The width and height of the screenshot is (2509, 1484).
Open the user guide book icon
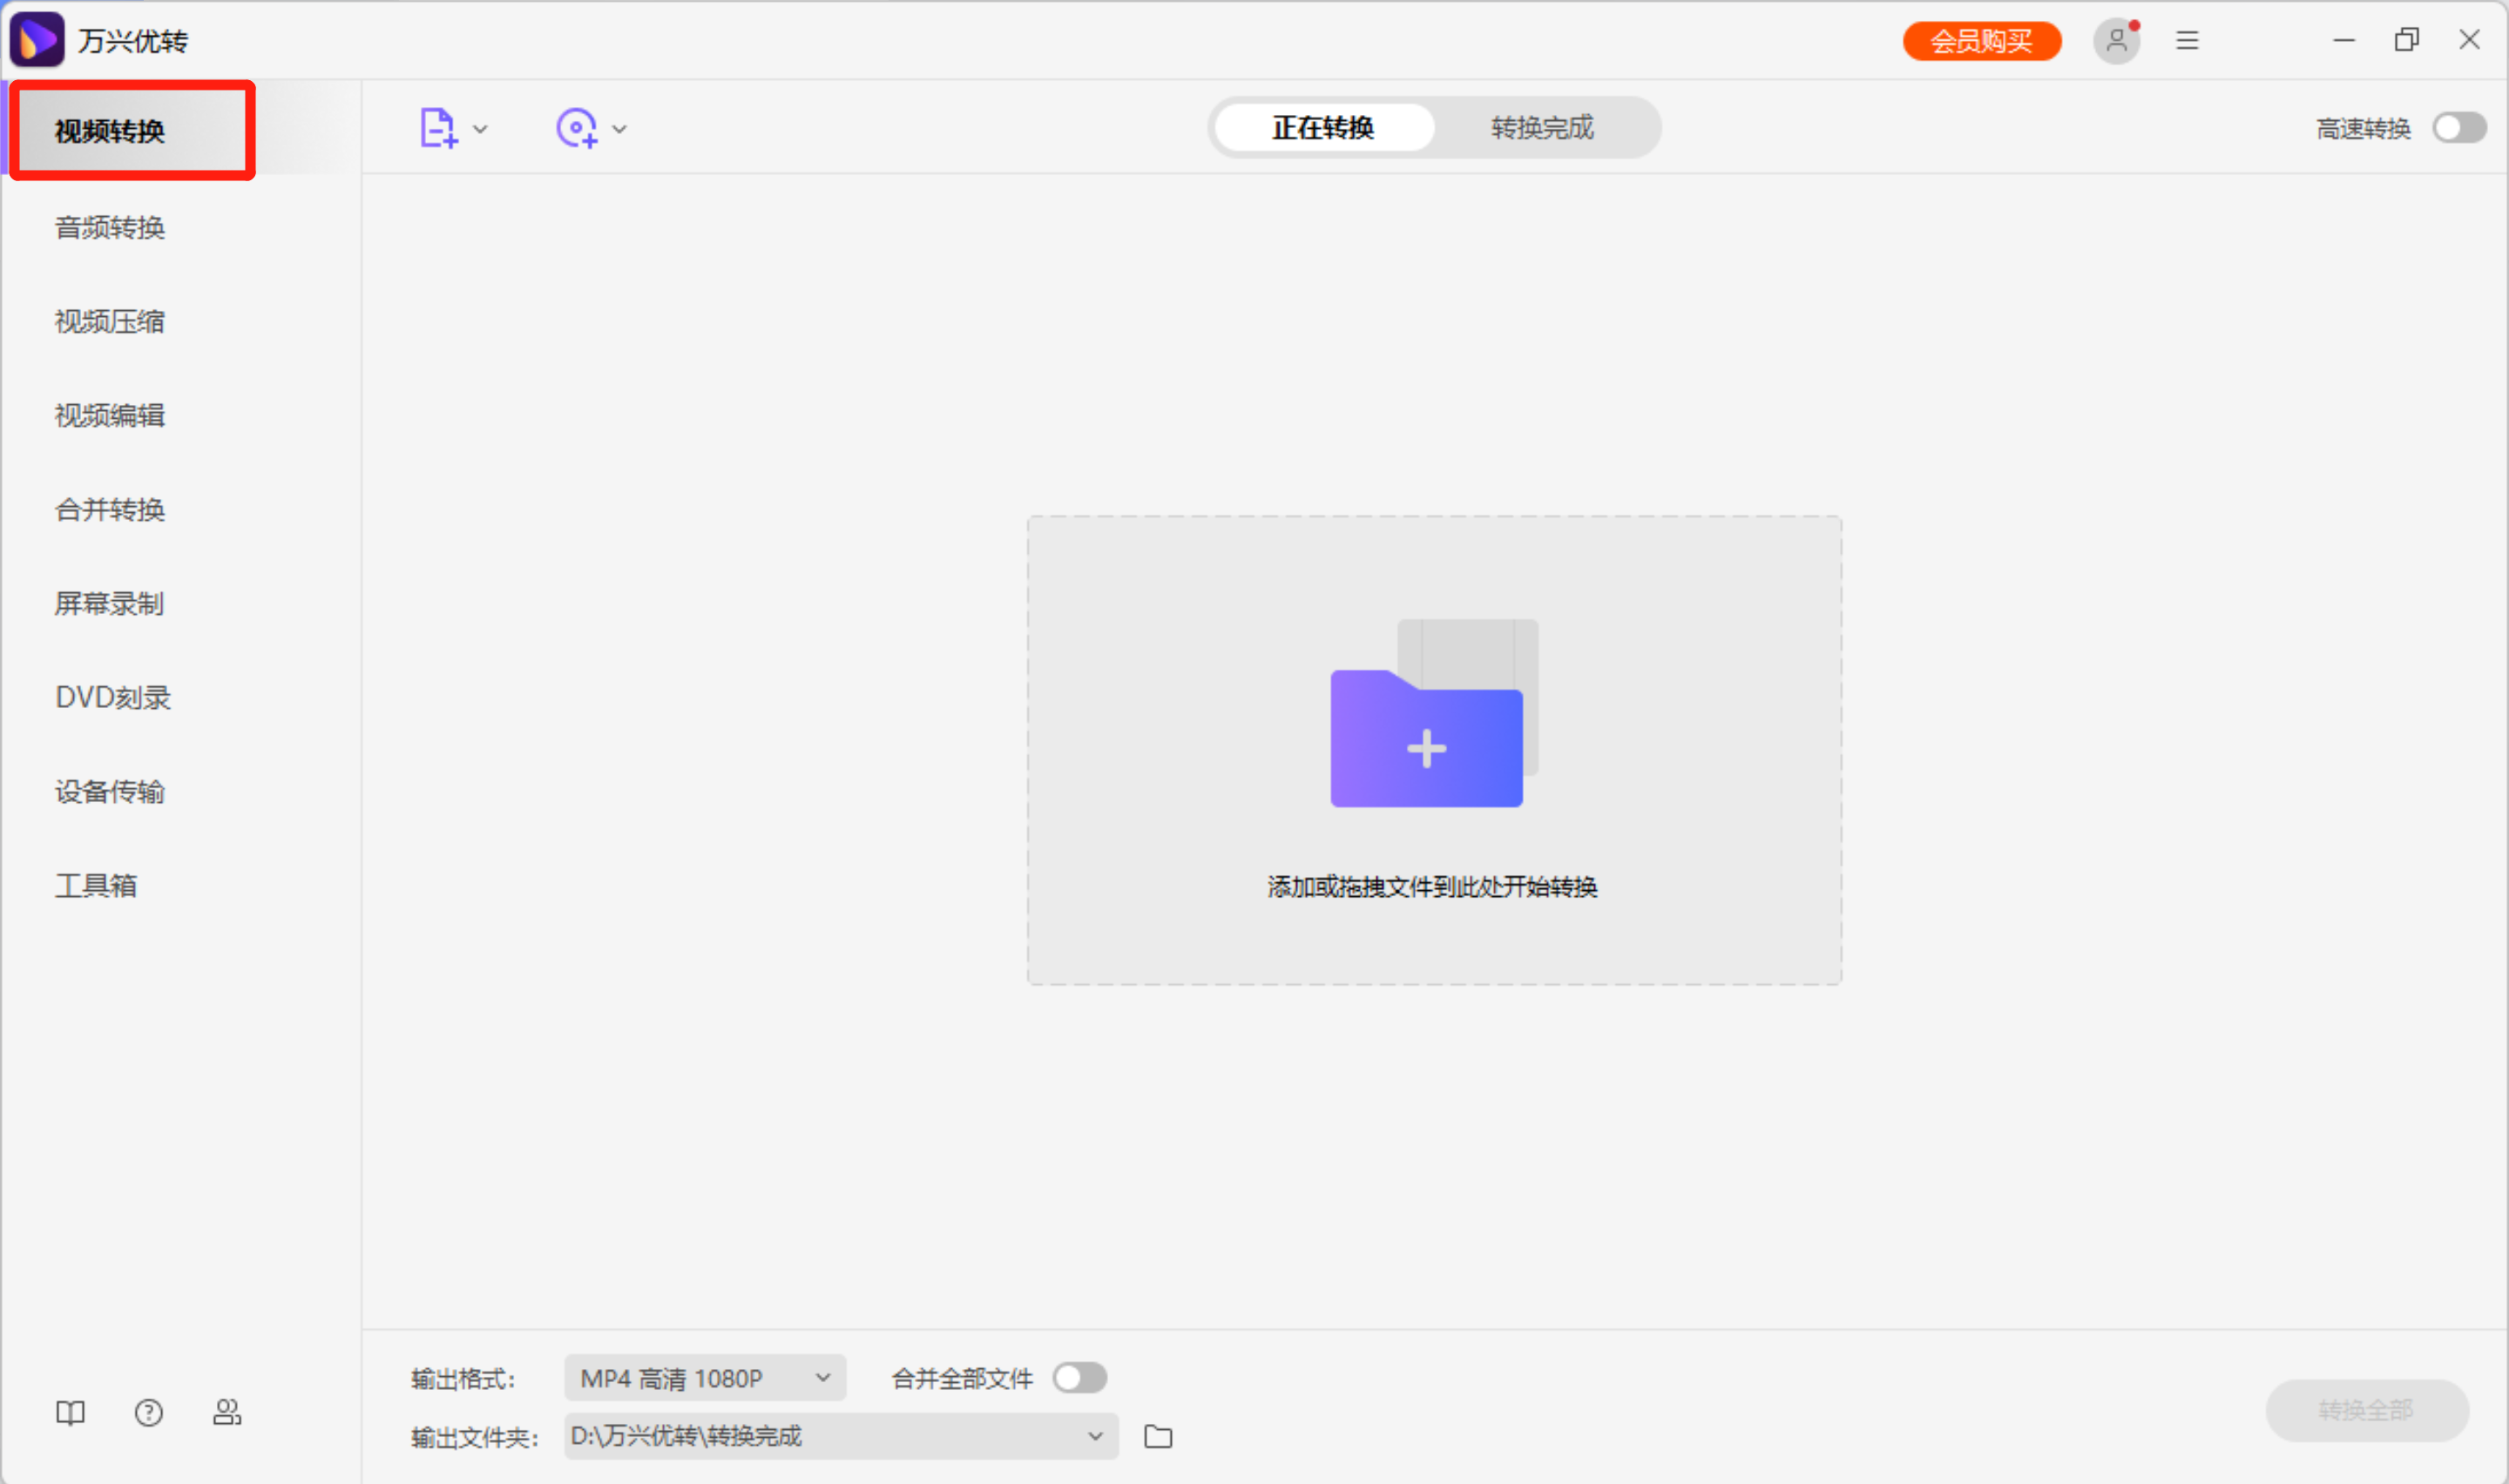coord(69,1413)
